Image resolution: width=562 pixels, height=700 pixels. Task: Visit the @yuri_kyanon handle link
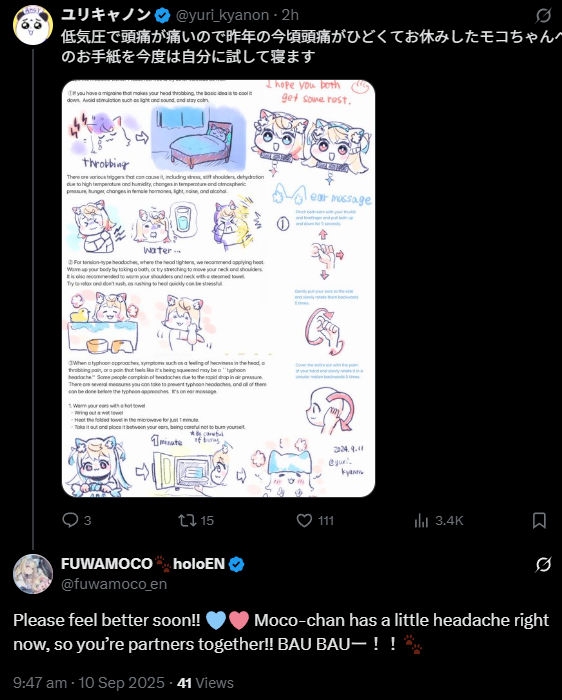pyautogui.click(x=222, y=16)
